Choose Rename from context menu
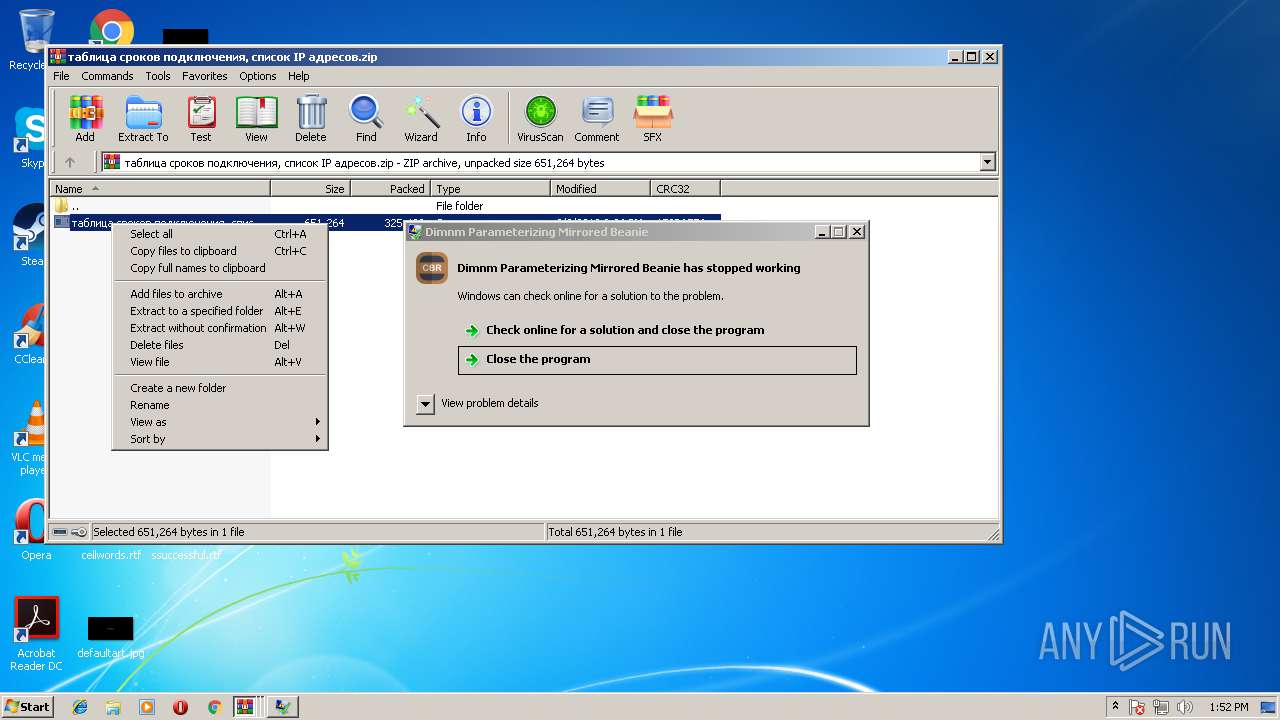The width and height of the screenshot is (1280, 720). tap(220, 405)
